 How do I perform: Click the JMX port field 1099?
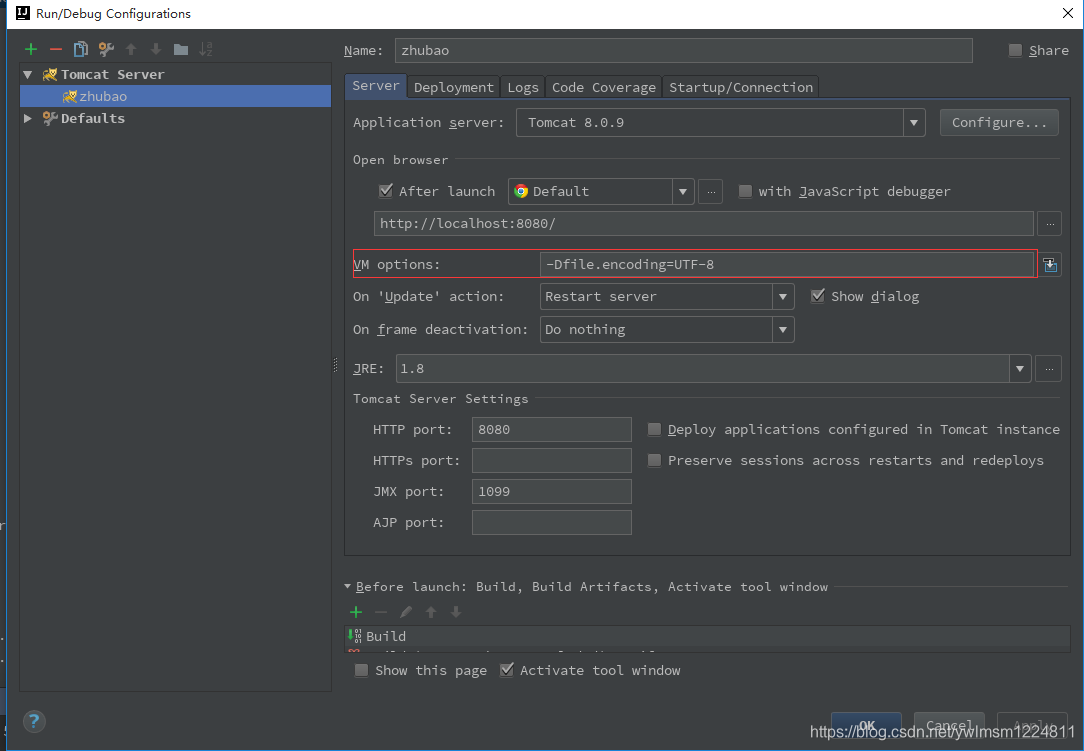[x=552, y=492]
